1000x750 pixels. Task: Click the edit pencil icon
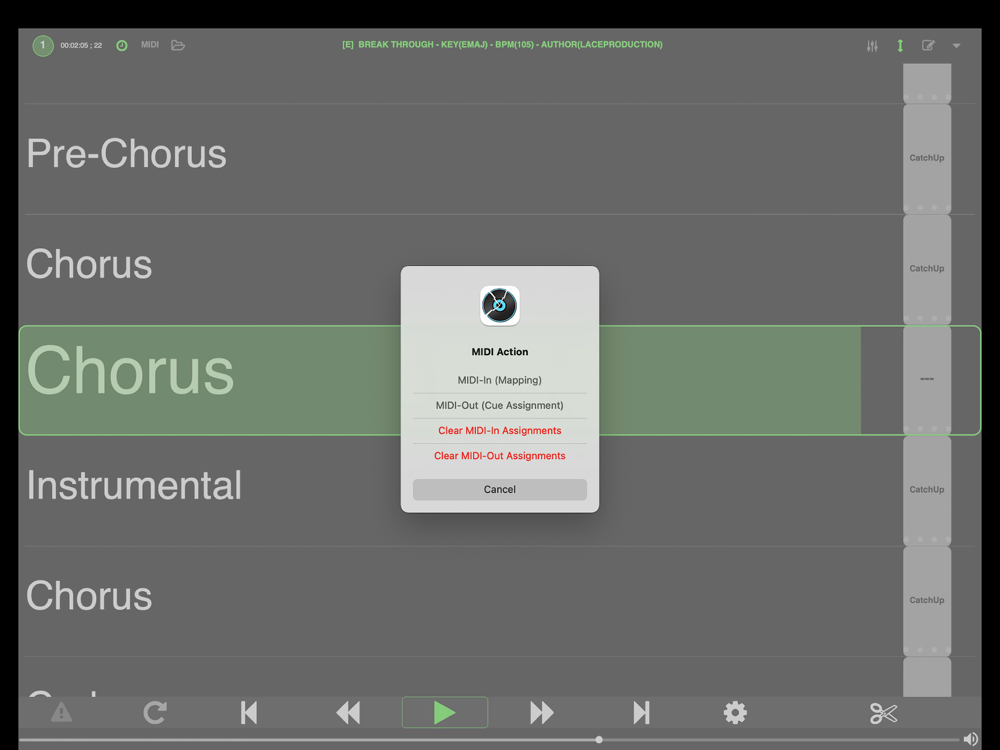pyautogui.click(x=928, y=45)
